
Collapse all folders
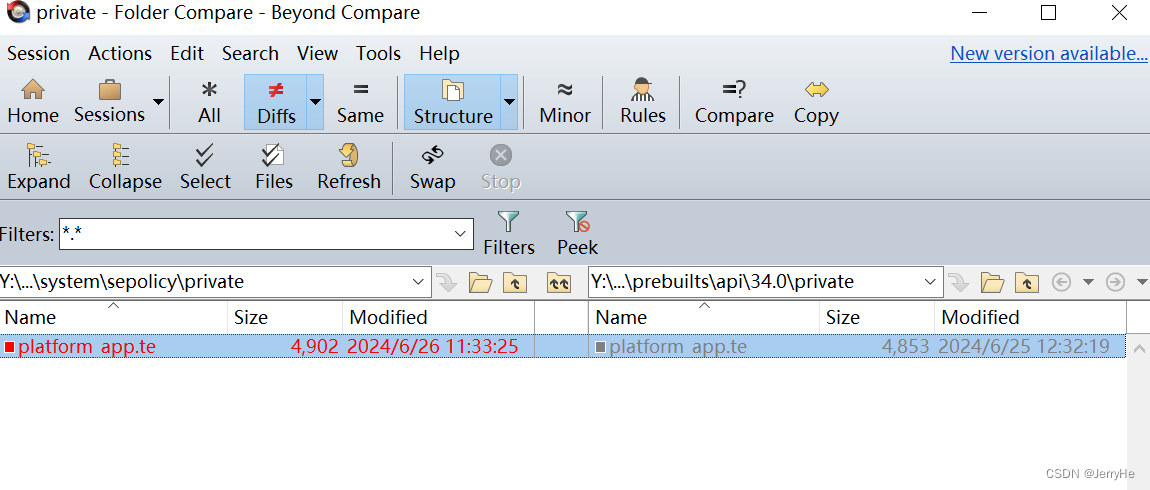pyautogui.click(x=125, y=167)
